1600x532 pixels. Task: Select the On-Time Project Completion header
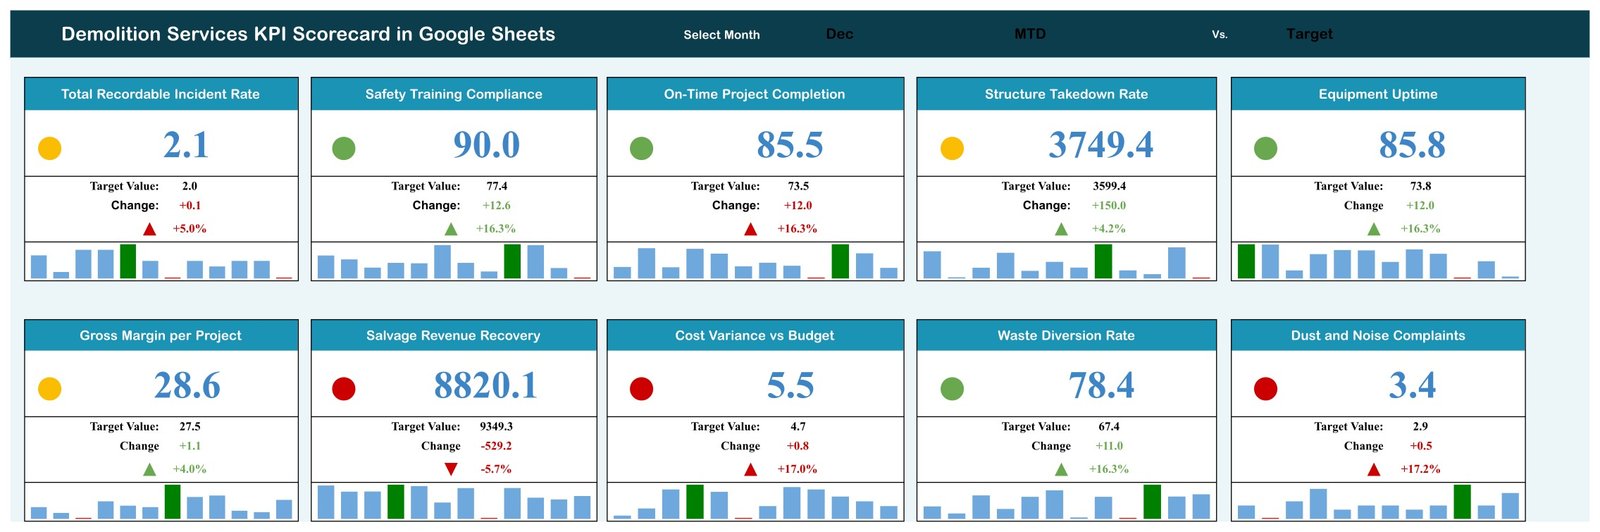coord(755,94)
